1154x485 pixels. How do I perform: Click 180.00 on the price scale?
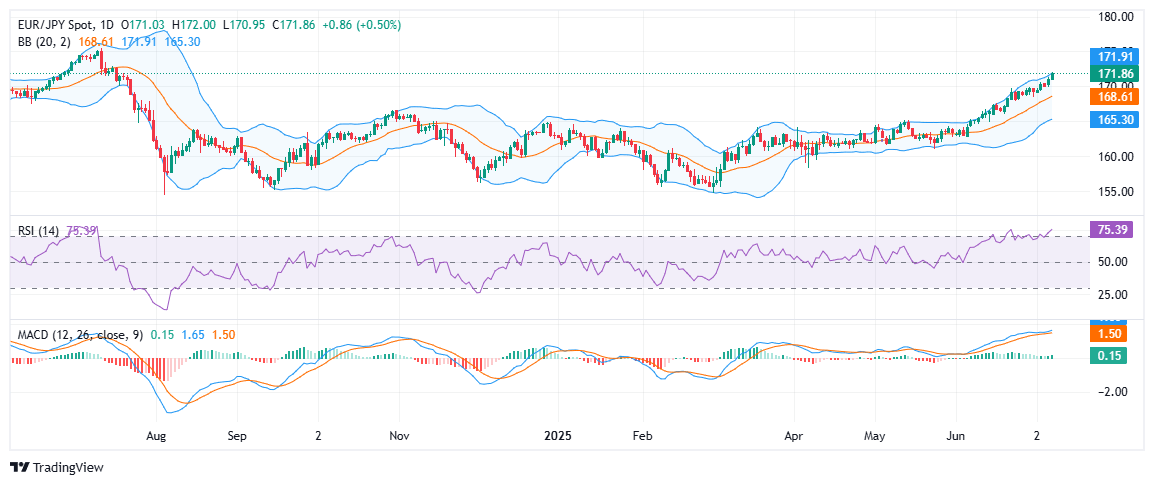(x=1114, y=17)
